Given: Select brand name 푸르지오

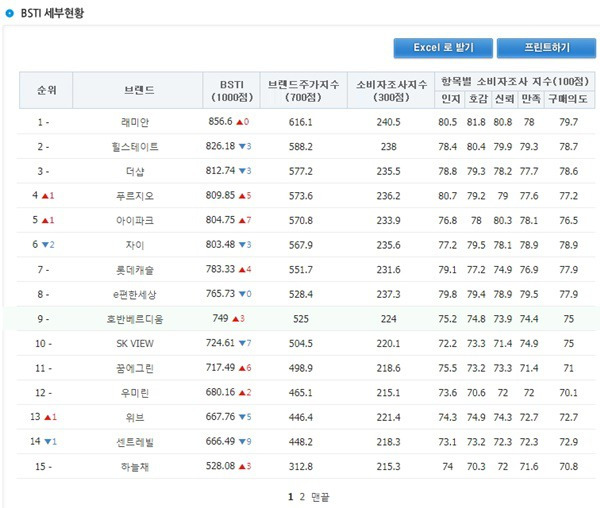Looking at the screenshot, I should [135, 196].
